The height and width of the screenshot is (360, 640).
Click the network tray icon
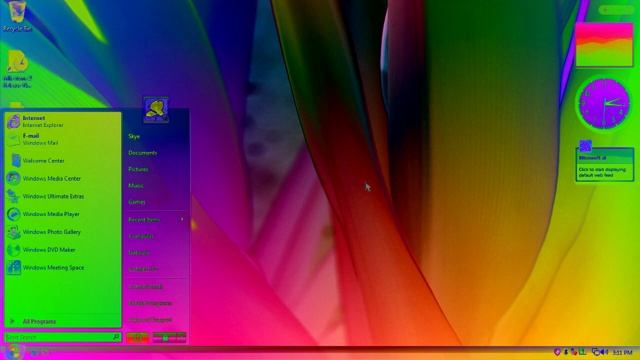596,352
